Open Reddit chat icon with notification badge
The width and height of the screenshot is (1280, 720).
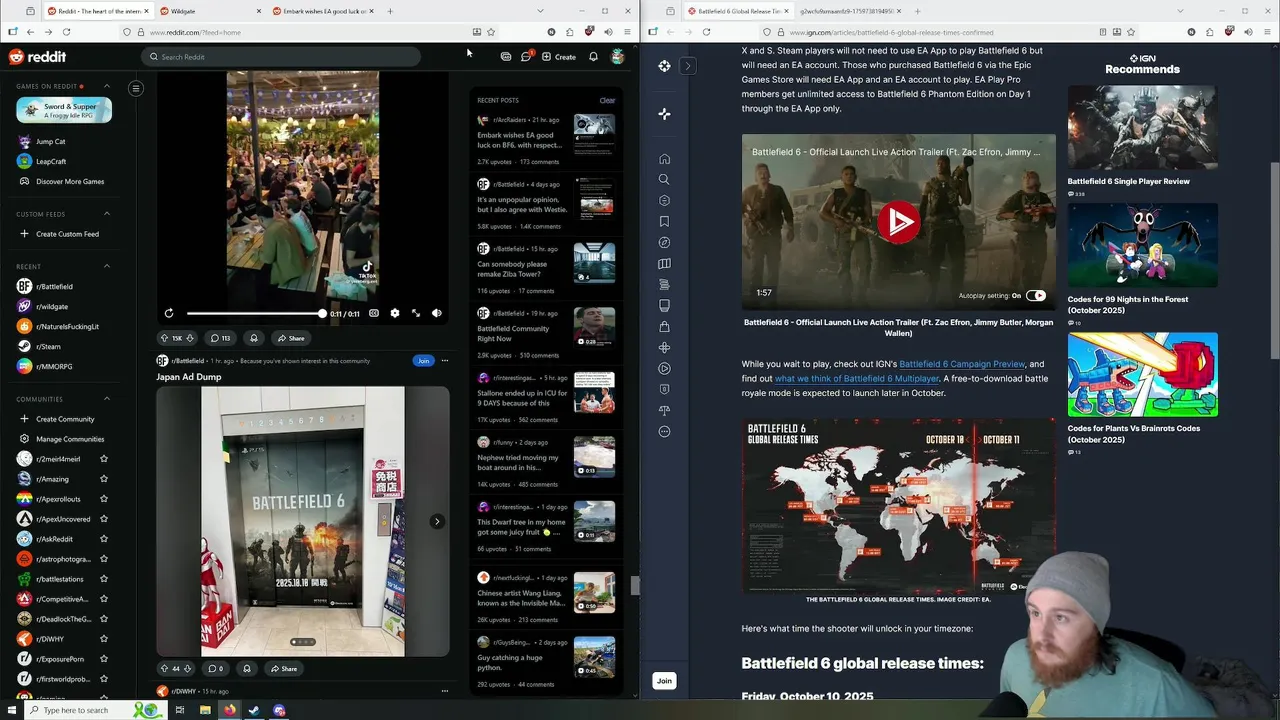click(526, 57)
